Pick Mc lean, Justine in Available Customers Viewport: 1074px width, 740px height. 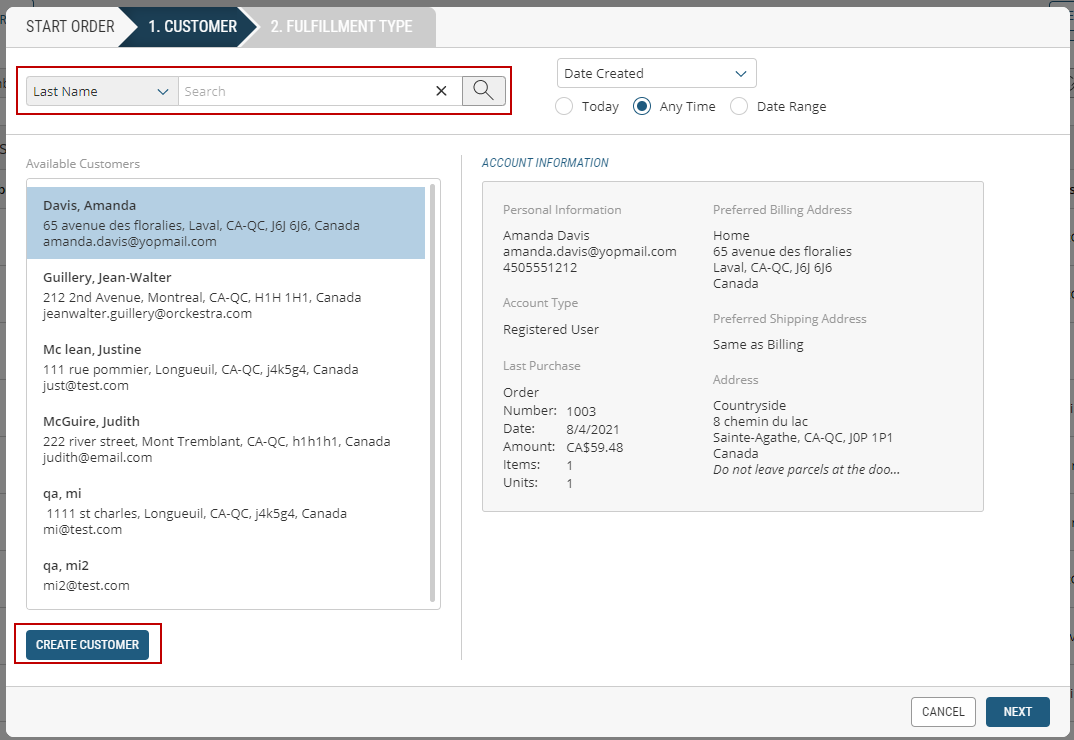click(226, 367)
